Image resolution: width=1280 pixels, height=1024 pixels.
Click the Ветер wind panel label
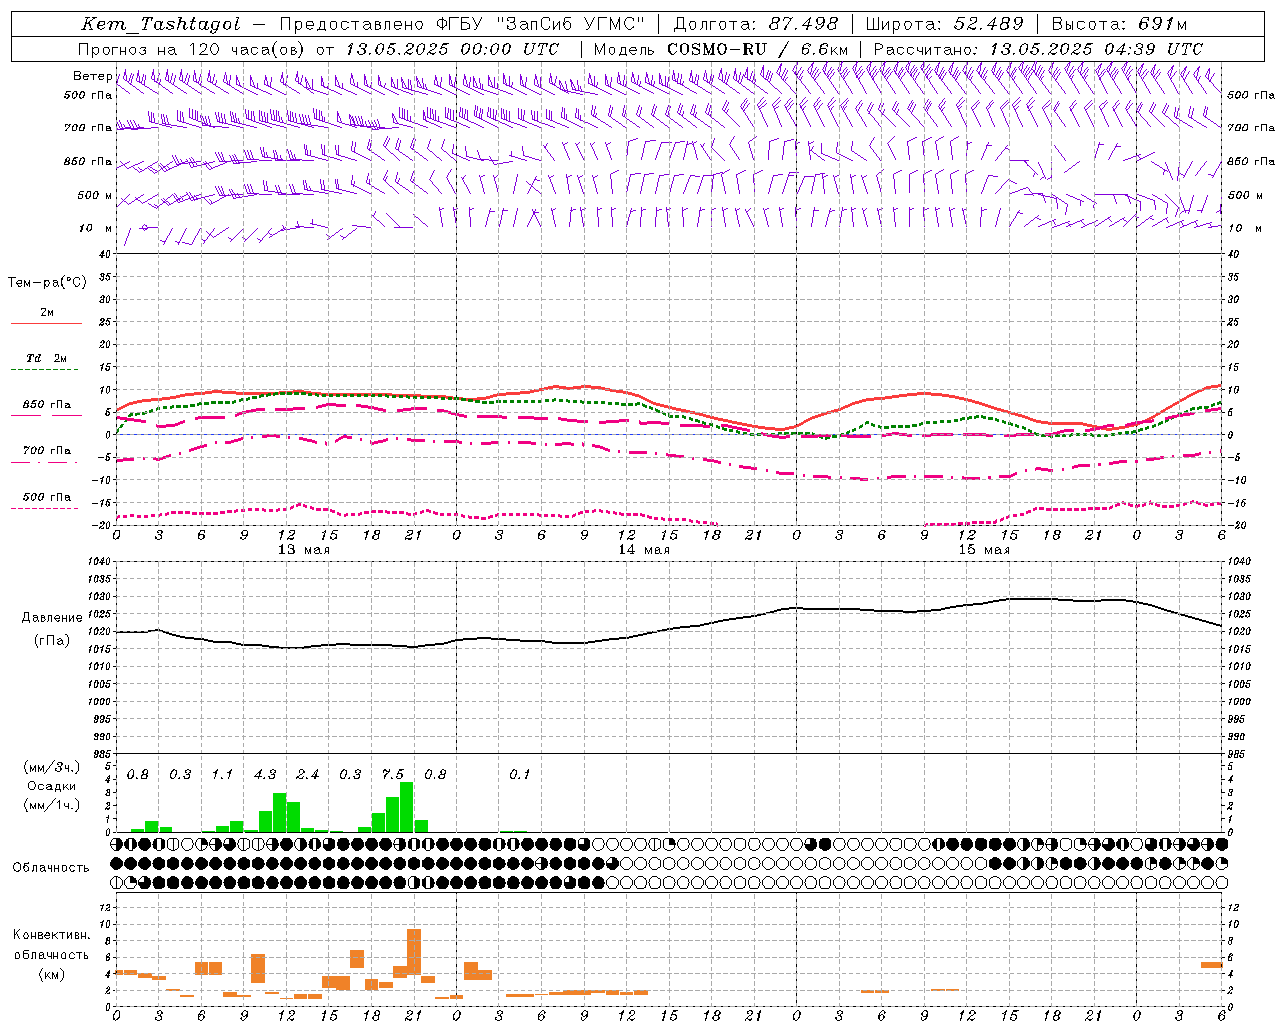click(x=92, y=76)
